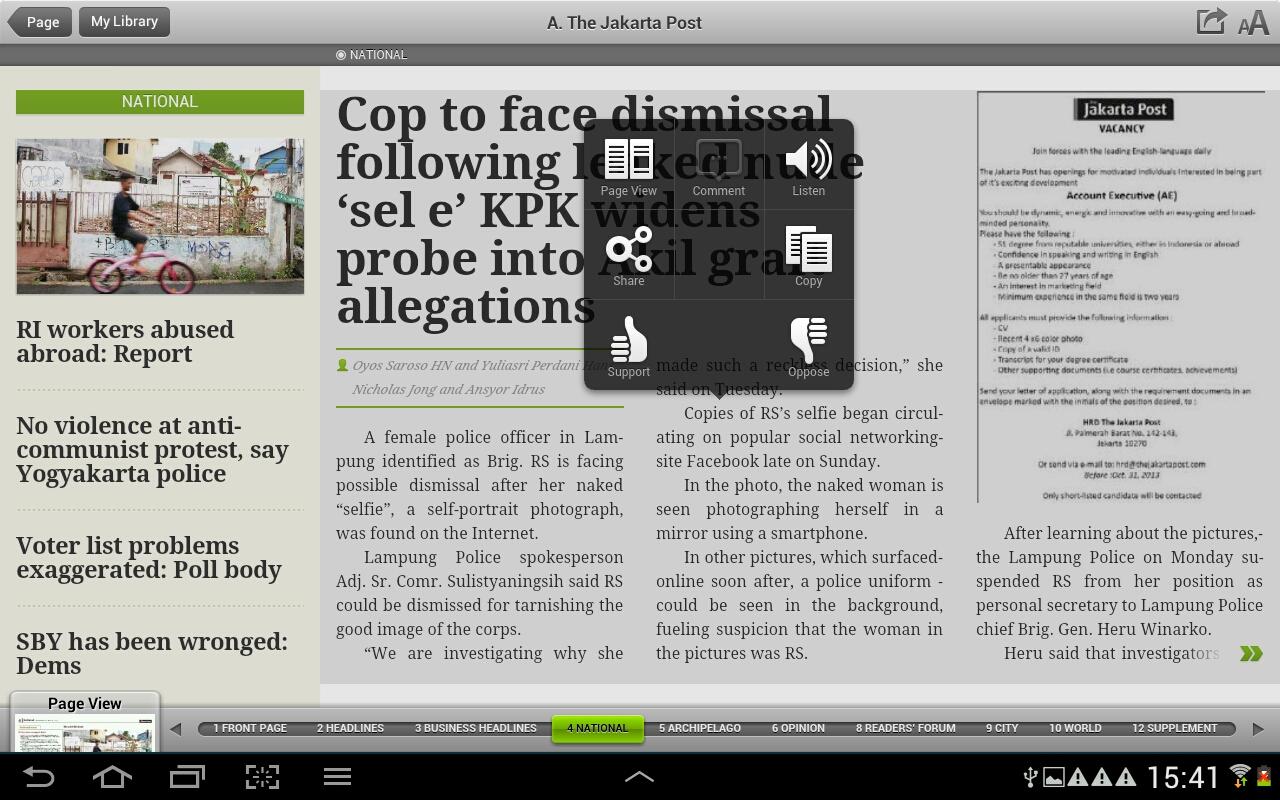The height and width of the screenshot is (800, 1280).
Task: Give the article a Support thumbs-up
Action: 629,347
